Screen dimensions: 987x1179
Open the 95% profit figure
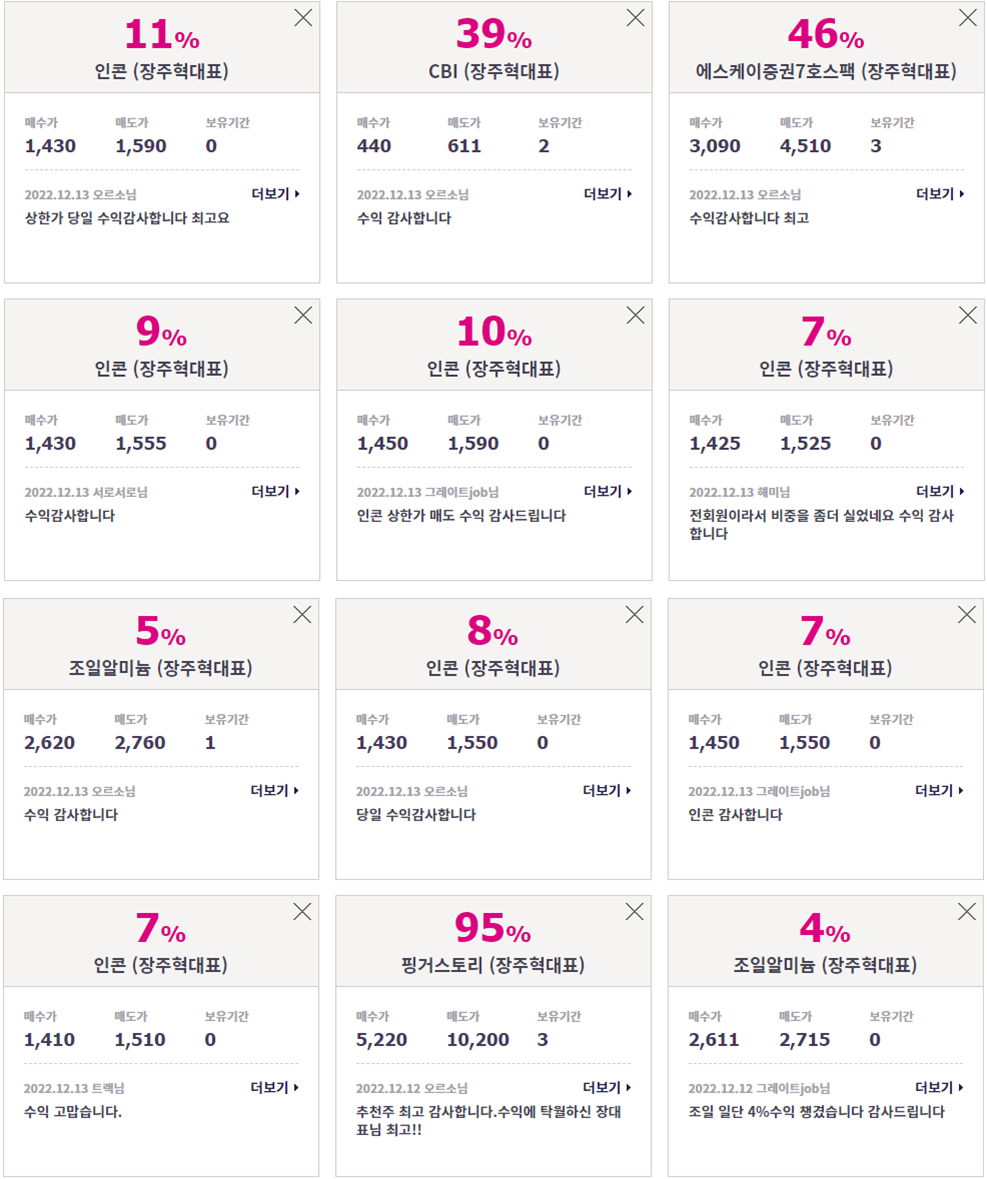493,929
